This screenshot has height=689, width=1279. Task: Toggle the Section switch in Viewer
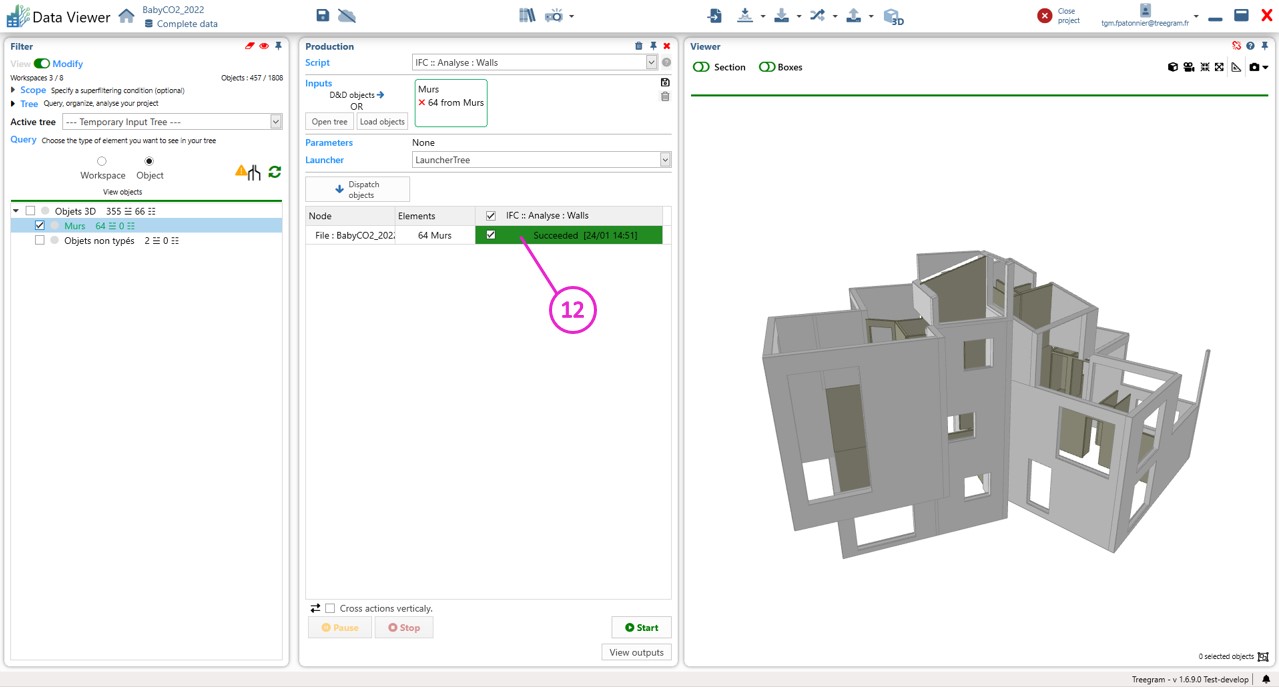click(x=702, y=67)
